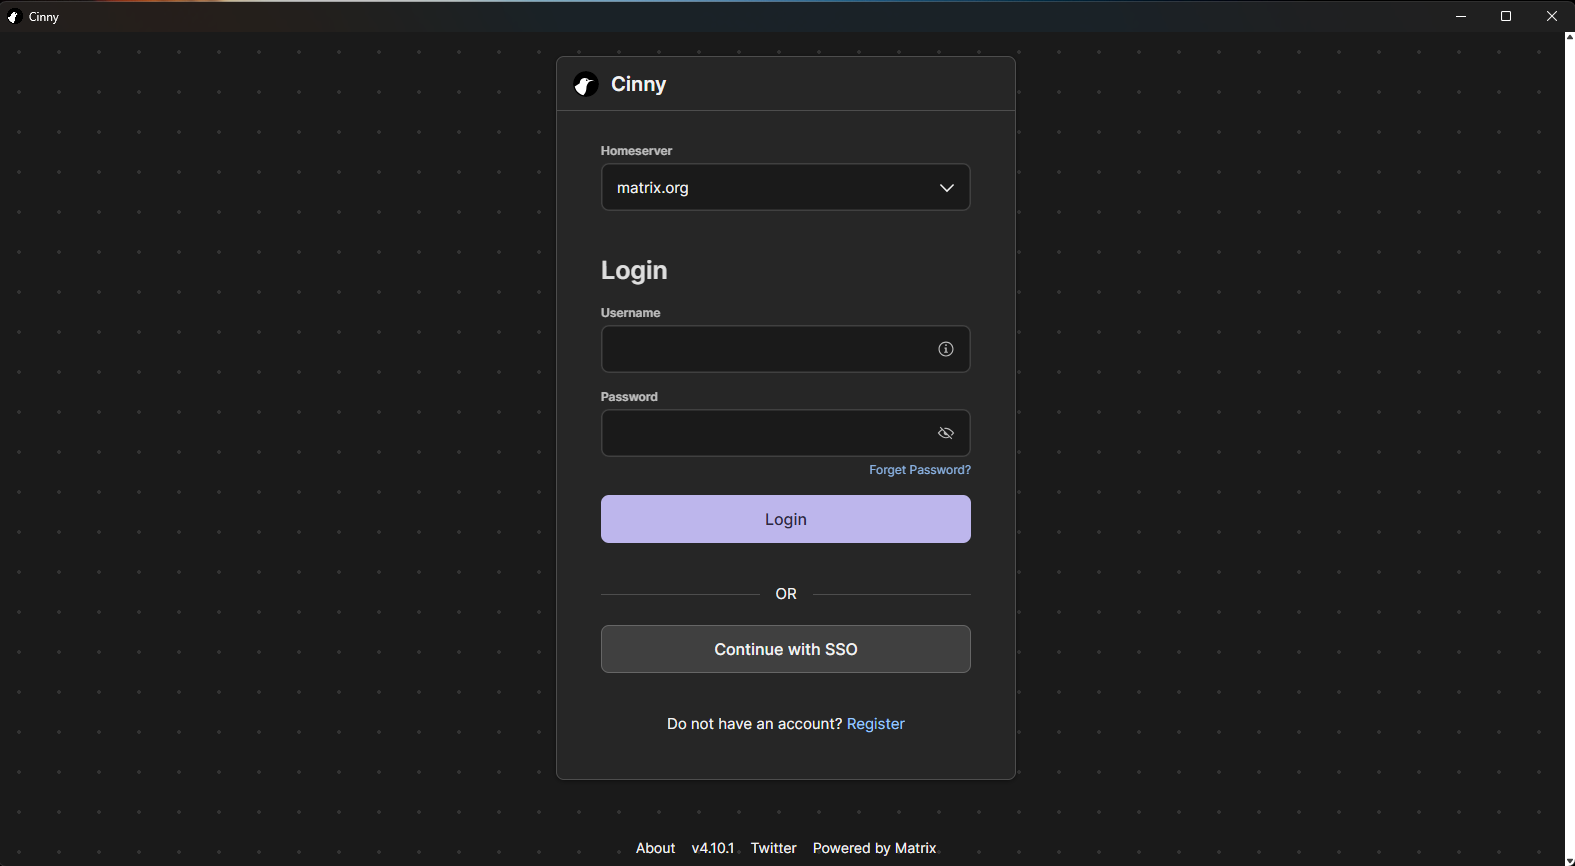Viewport: 1575px width, 866px height.
Task: Click the username info icon
Action: [946, 349]
